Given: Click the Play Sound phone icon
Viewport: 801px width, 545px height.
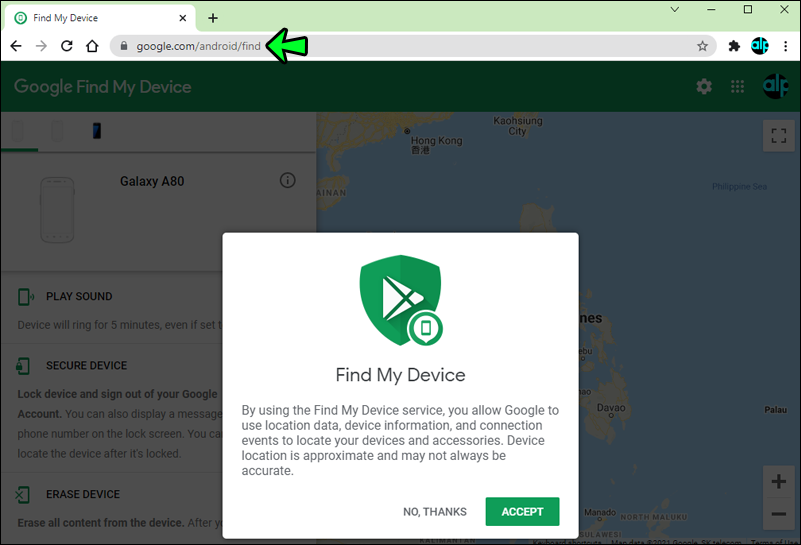Looking at the screenshot, I should pyautogui.click(x=26, y=296).
